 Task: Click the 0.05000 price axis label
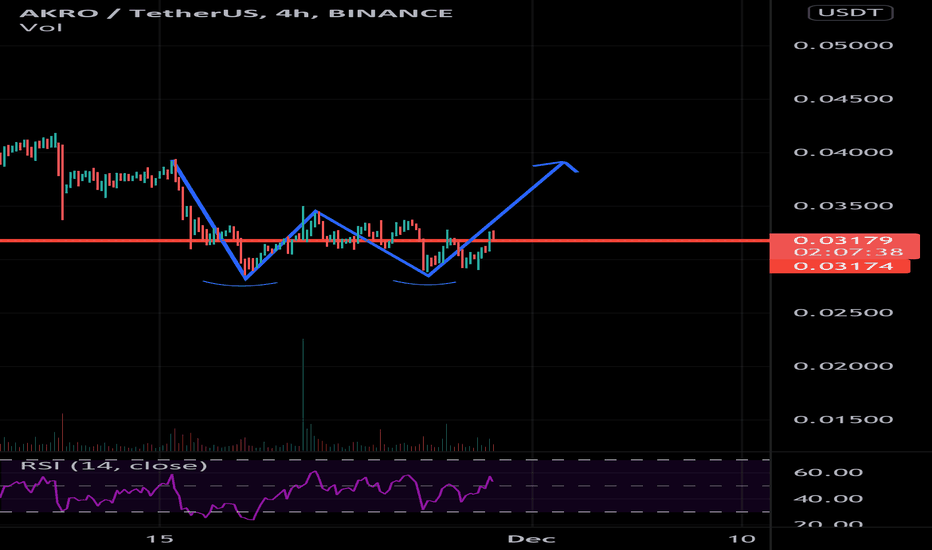pos(843,46)
